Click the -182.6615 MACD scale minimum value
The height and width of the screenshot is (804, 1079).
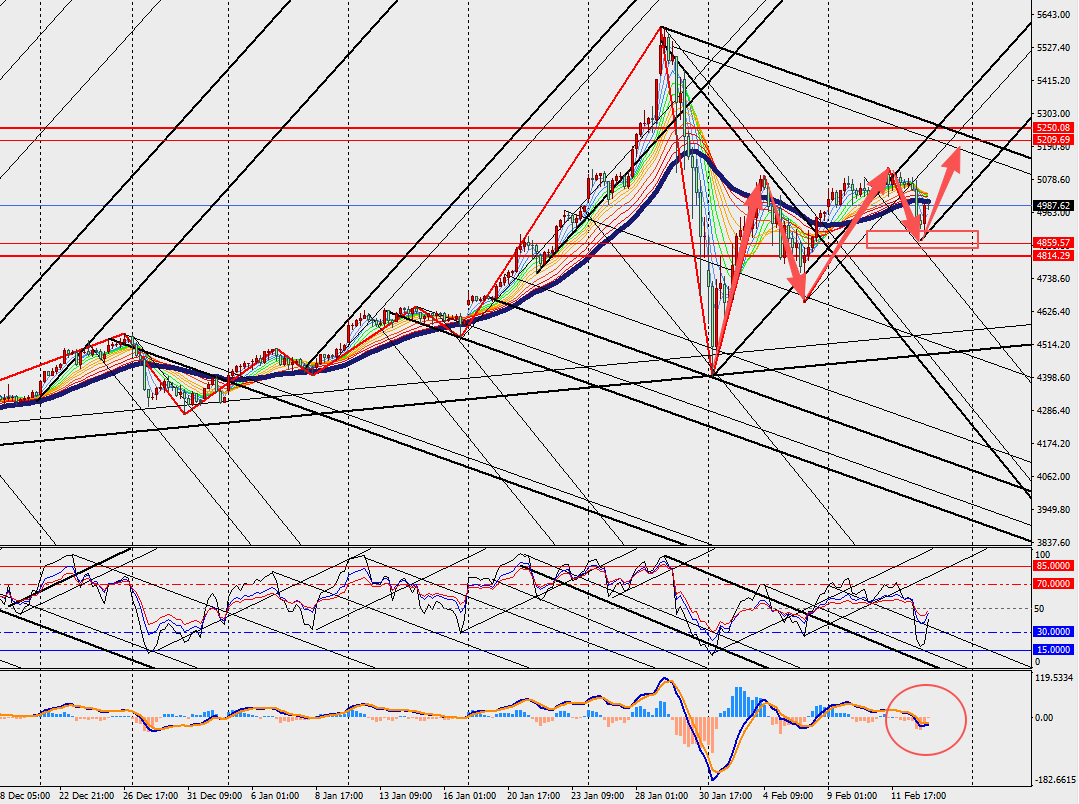(x=1055, y=780)
